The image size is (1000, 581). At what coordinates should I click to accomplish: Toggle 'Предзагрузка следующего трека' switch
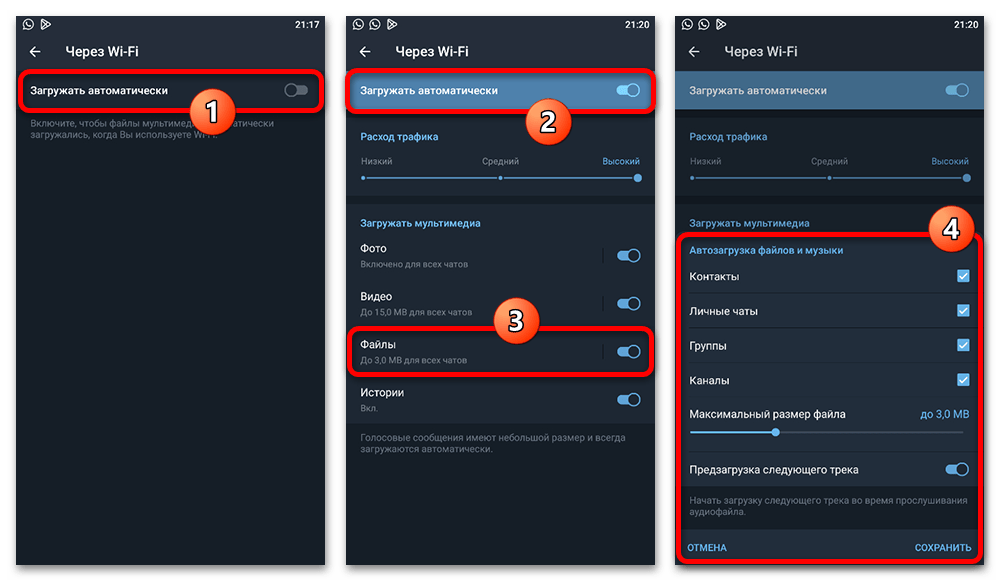pos(957,470)
